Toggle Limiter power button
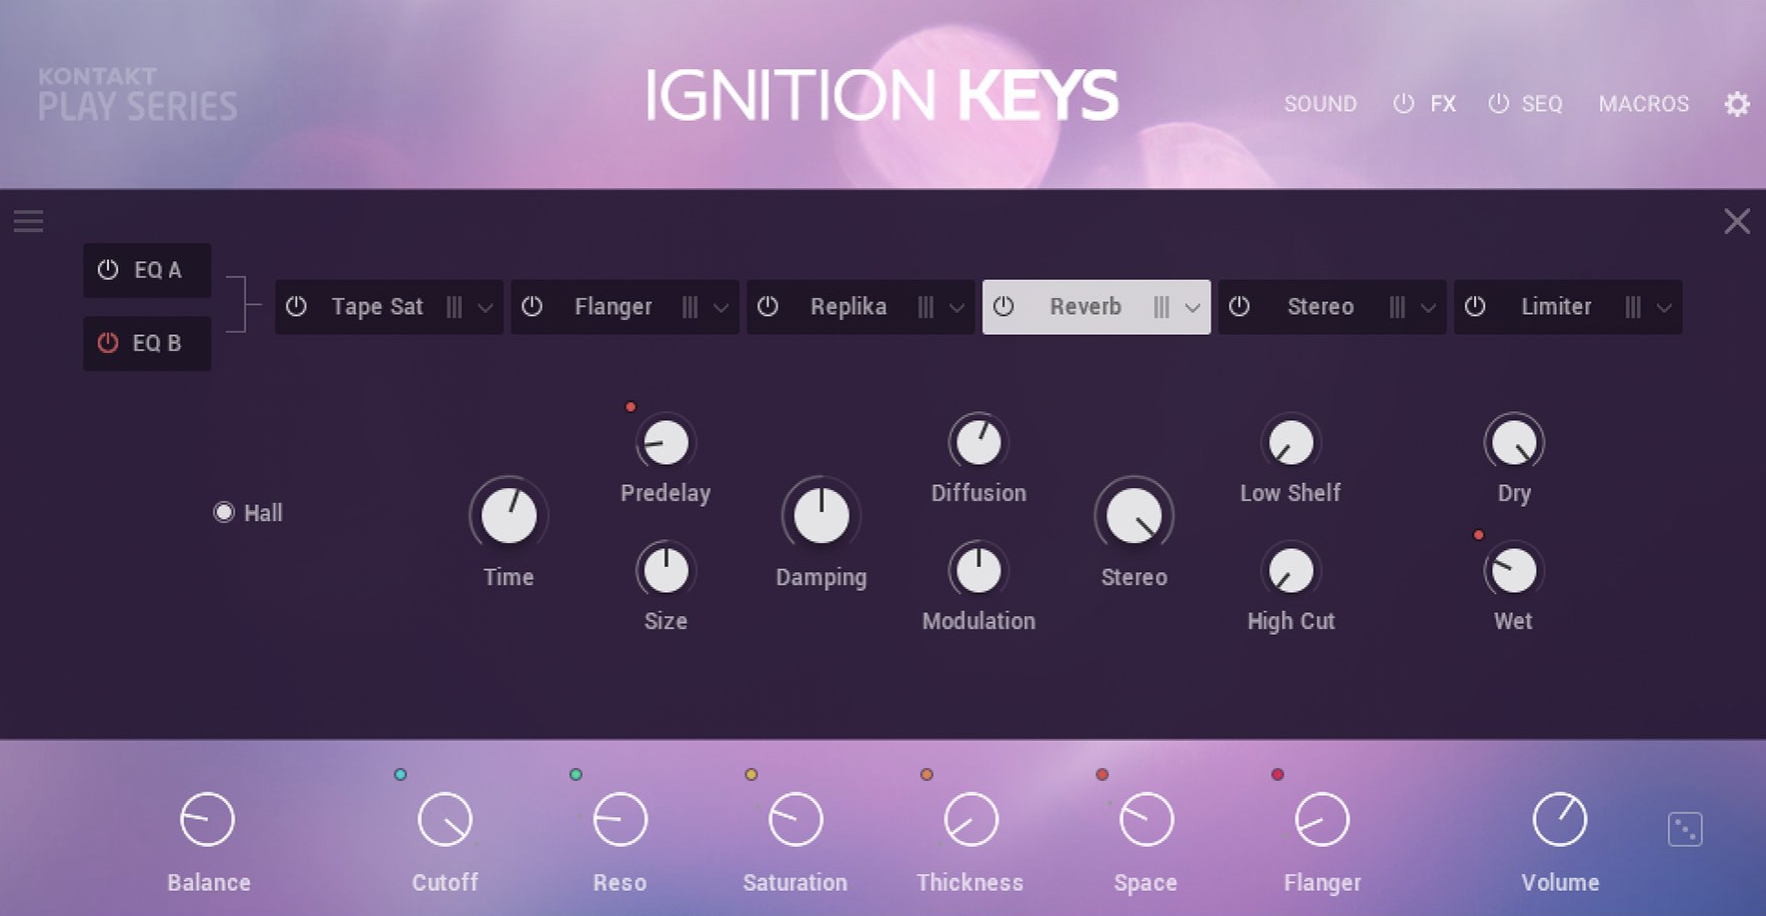Image resolution: width=1766 pixels, height=916 pixels. point(1475,306)
